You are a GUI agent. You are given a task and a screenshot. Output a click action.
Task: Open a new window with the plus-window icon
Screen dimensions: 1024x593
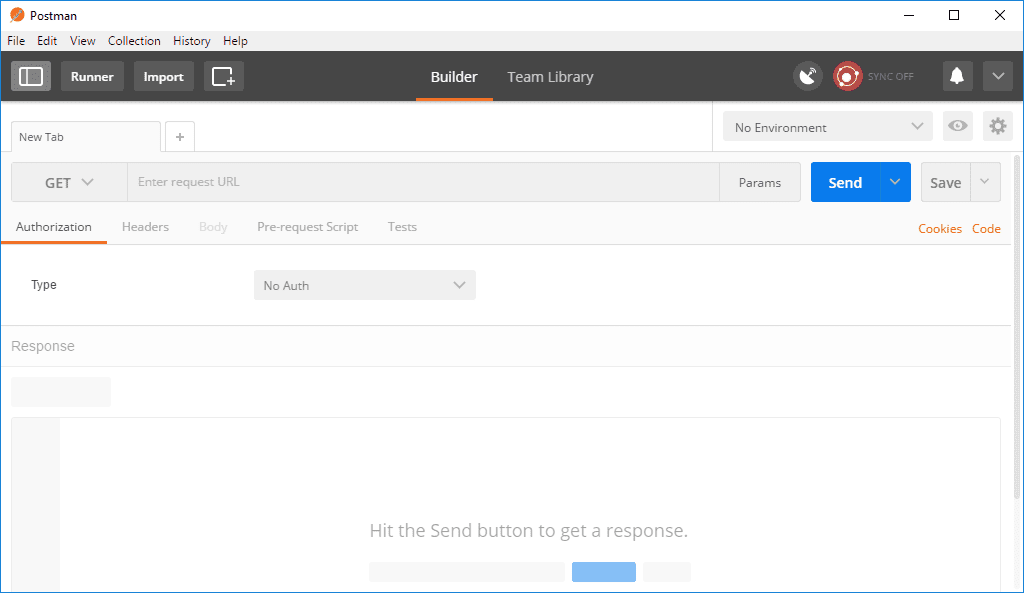223,76
